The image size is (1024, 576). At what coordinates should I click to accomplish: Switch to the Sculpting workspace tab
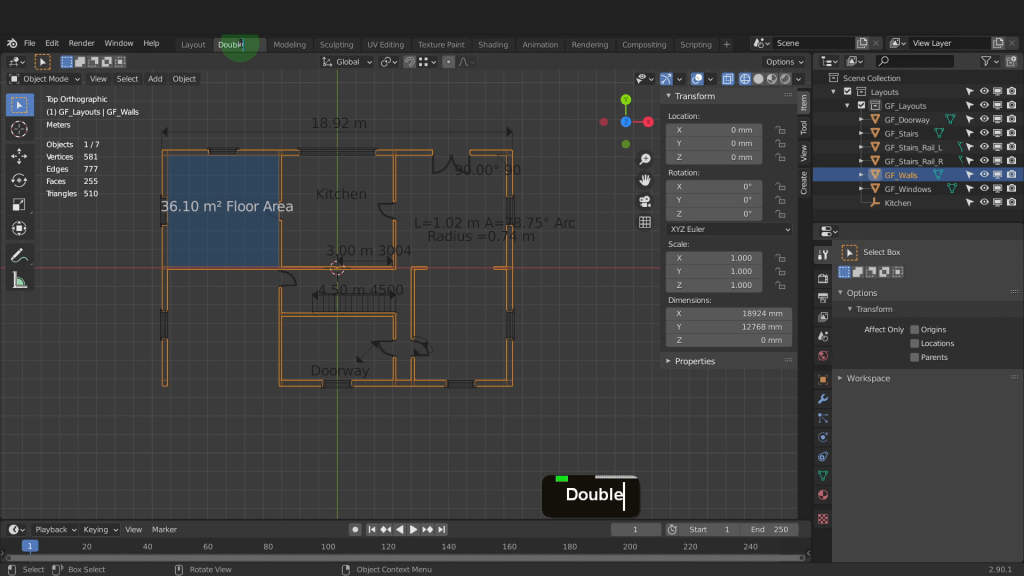pos(336,45)
